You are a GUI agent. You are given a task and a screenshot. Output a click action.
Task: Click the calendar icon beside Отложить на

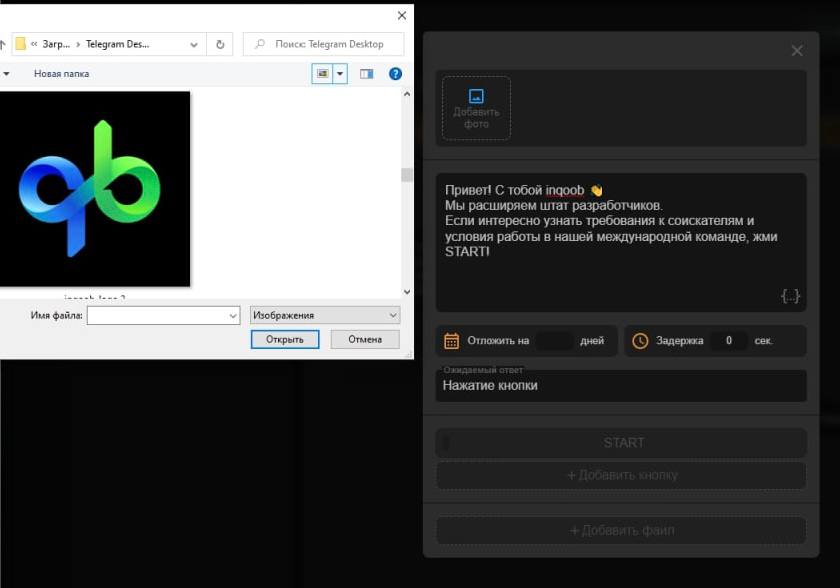(x=452, y=341)
